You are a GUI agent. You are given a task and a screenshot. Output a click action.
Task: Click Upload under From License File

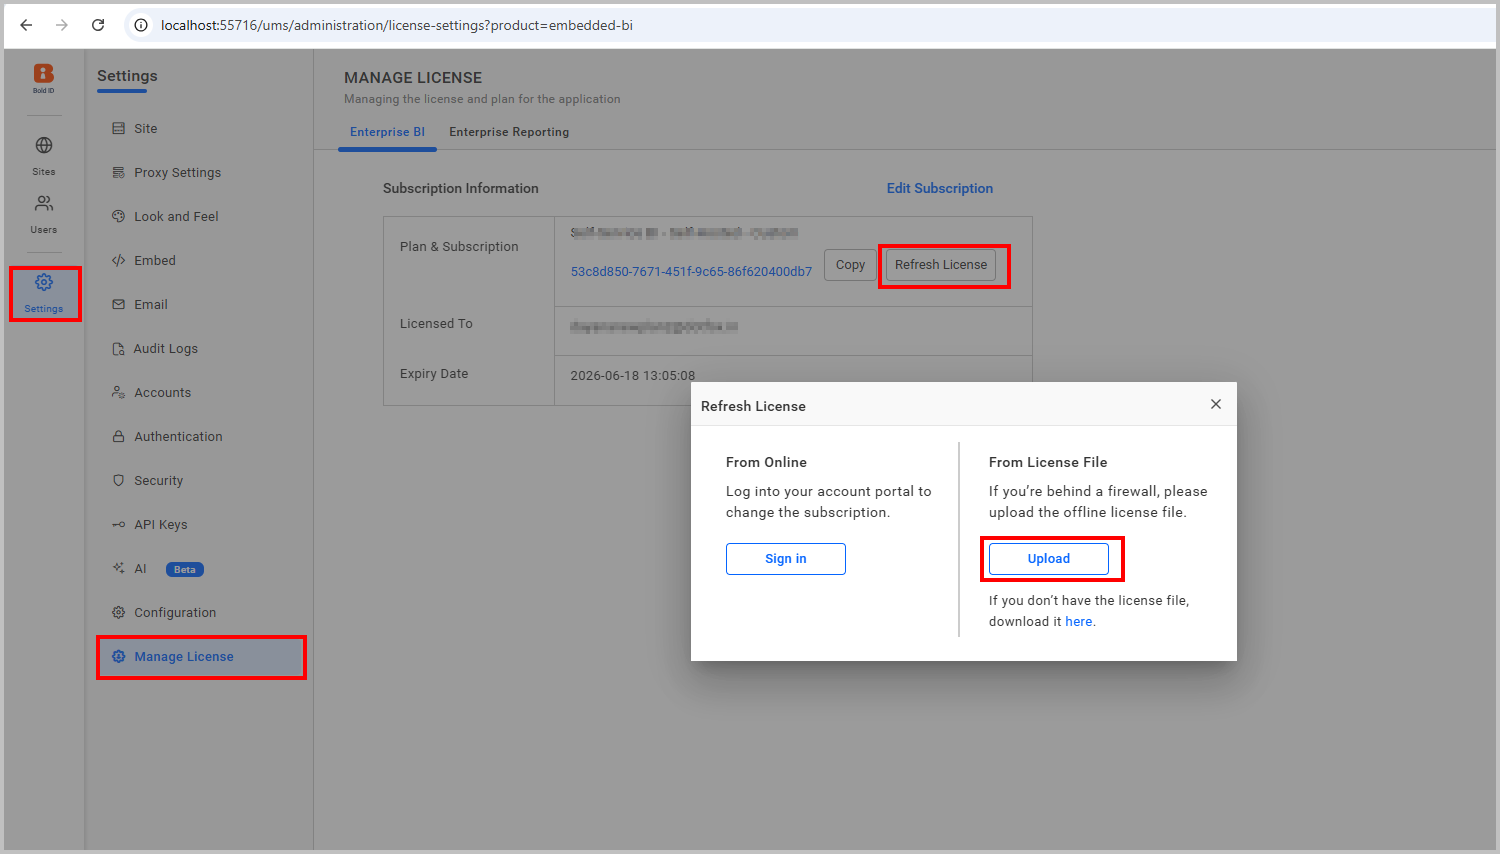1048,558
